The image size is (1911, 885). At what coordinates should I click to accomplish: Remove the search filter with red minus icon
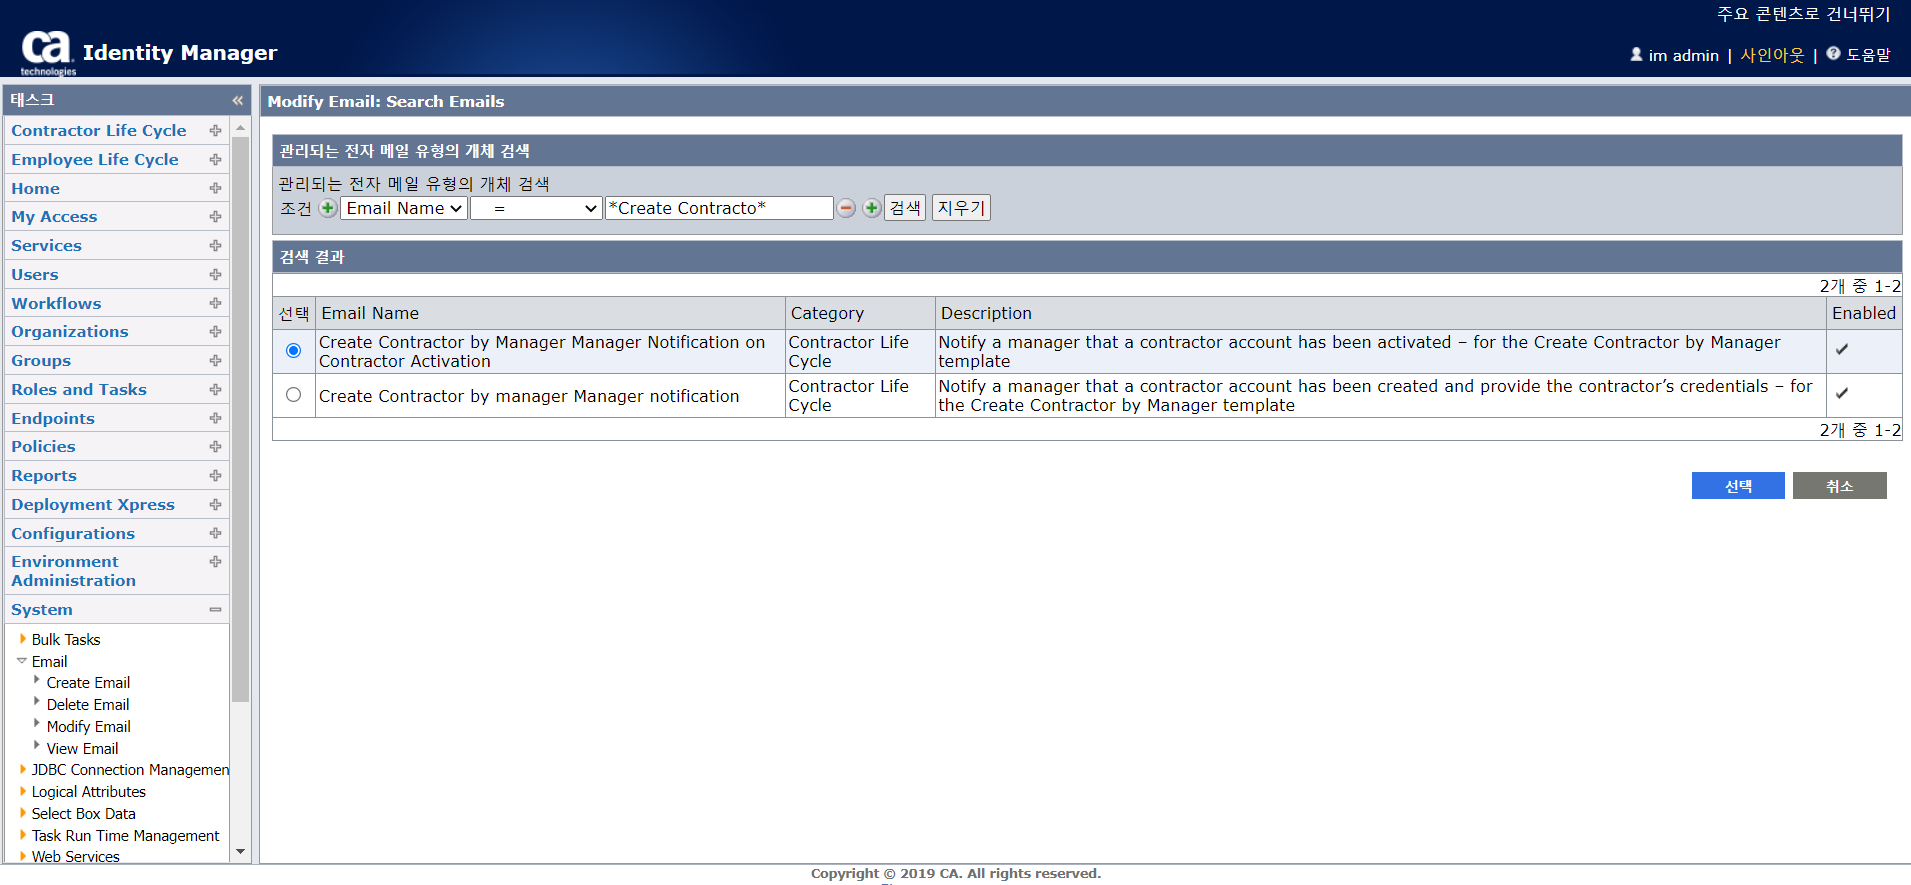click(846, 208)
